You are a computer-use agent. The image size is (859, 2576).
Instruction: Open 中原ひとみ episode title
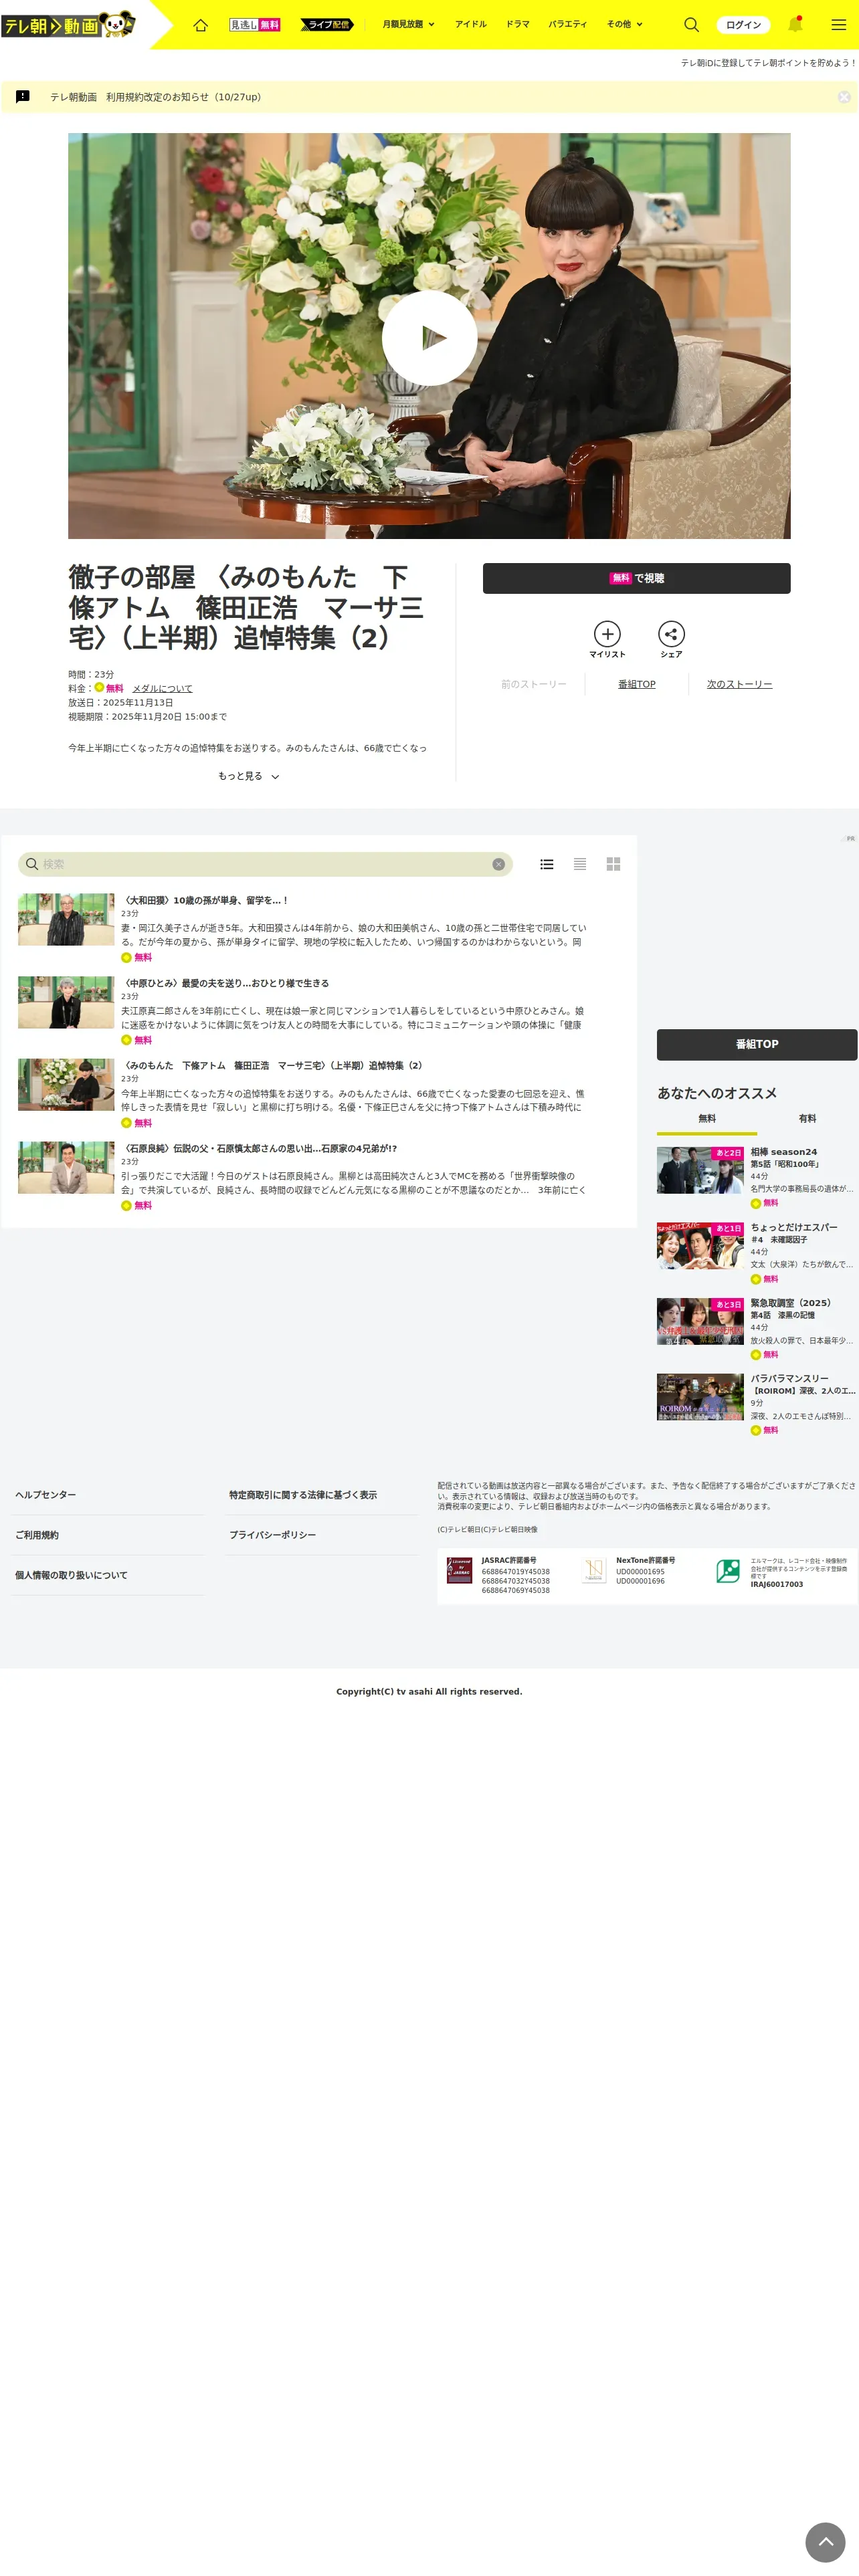coord(225,983)
